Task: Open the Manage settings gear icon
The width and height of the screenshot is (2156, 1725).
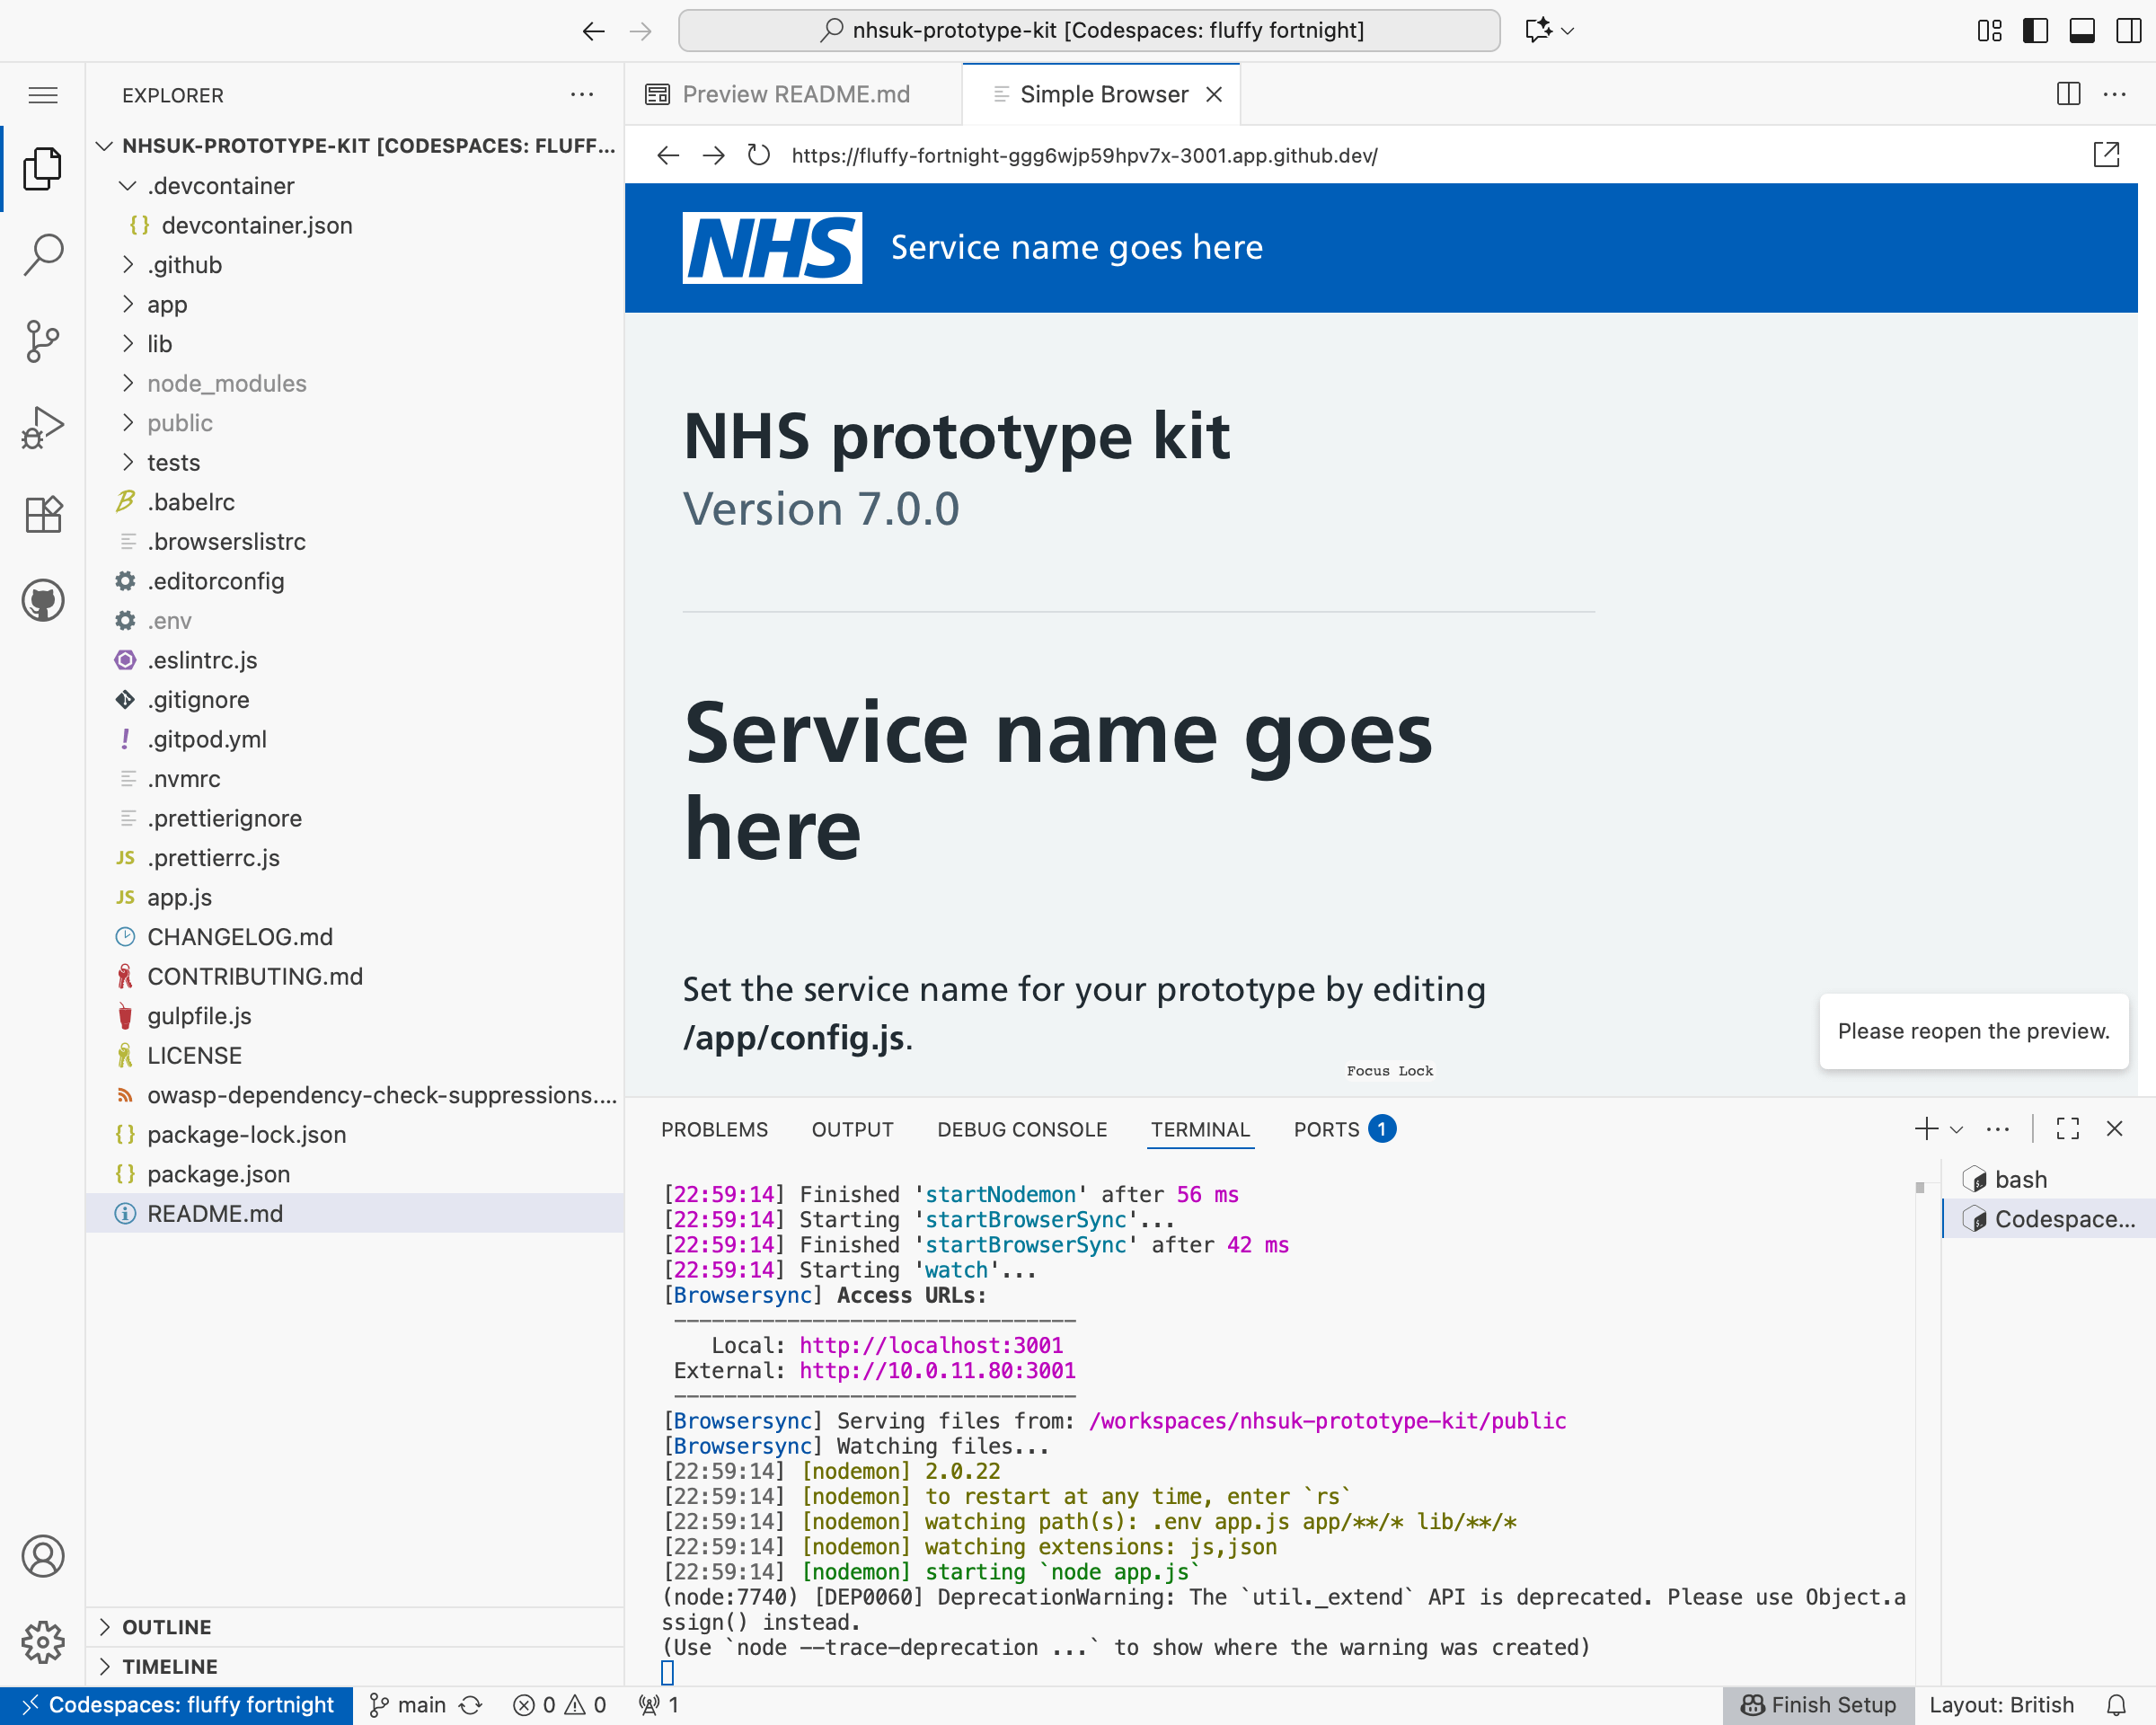Action: 43,1641
